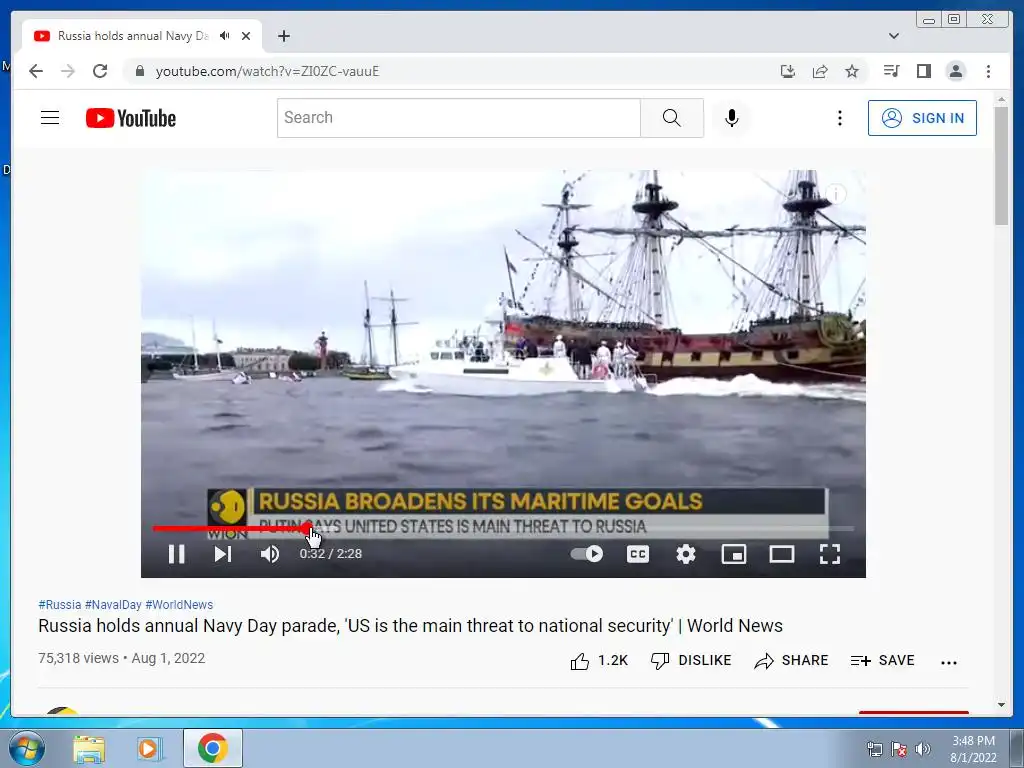This screenshot has height=768, width=1024.
Task: Click the taskbar clock showing 3:48 PM
Action: click(973, 749)
